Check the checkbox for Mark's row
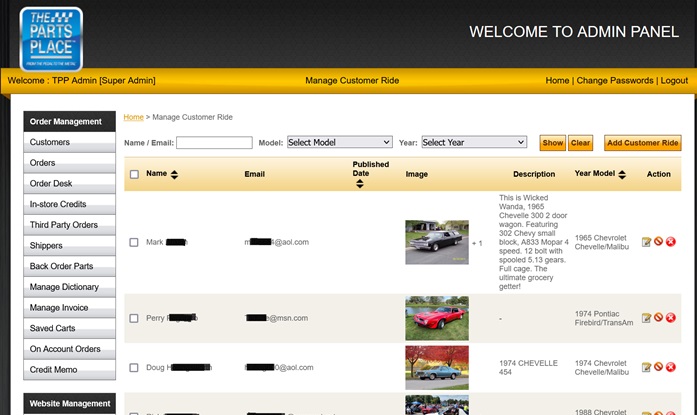This screenshot has height=415, width=697. (134, 242)
